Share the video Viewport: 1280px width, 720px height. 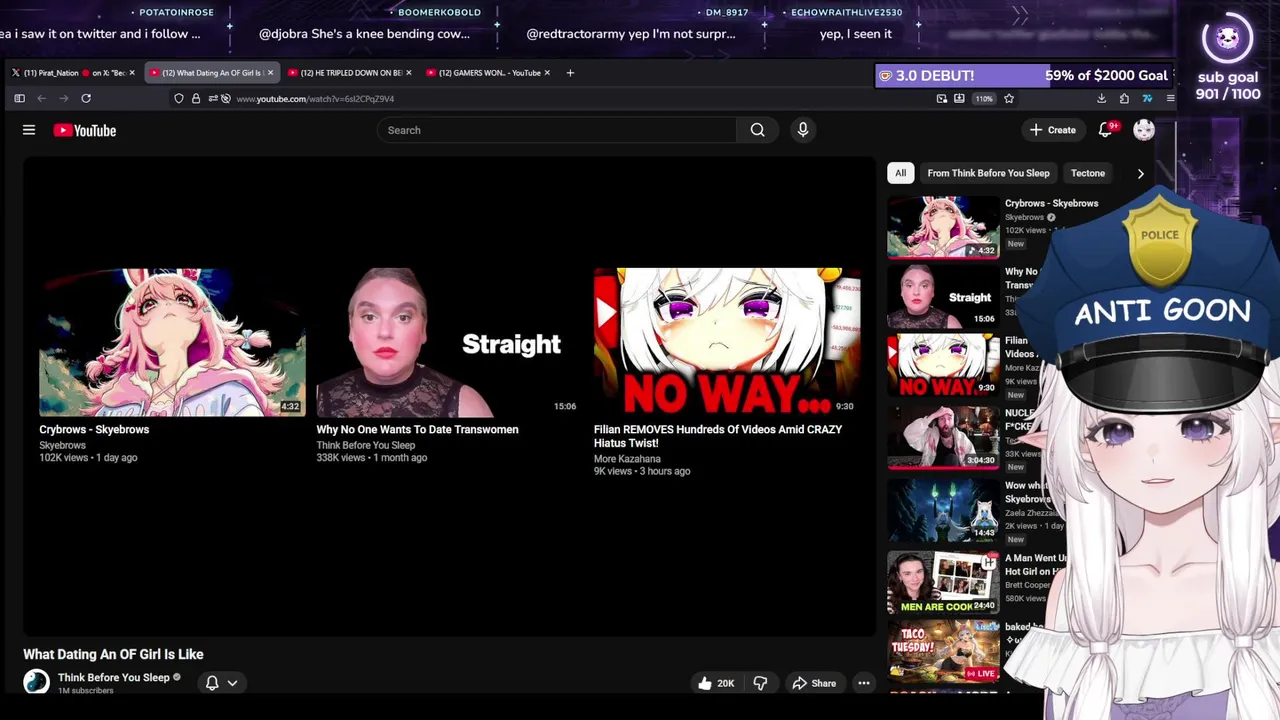[814, 683]
